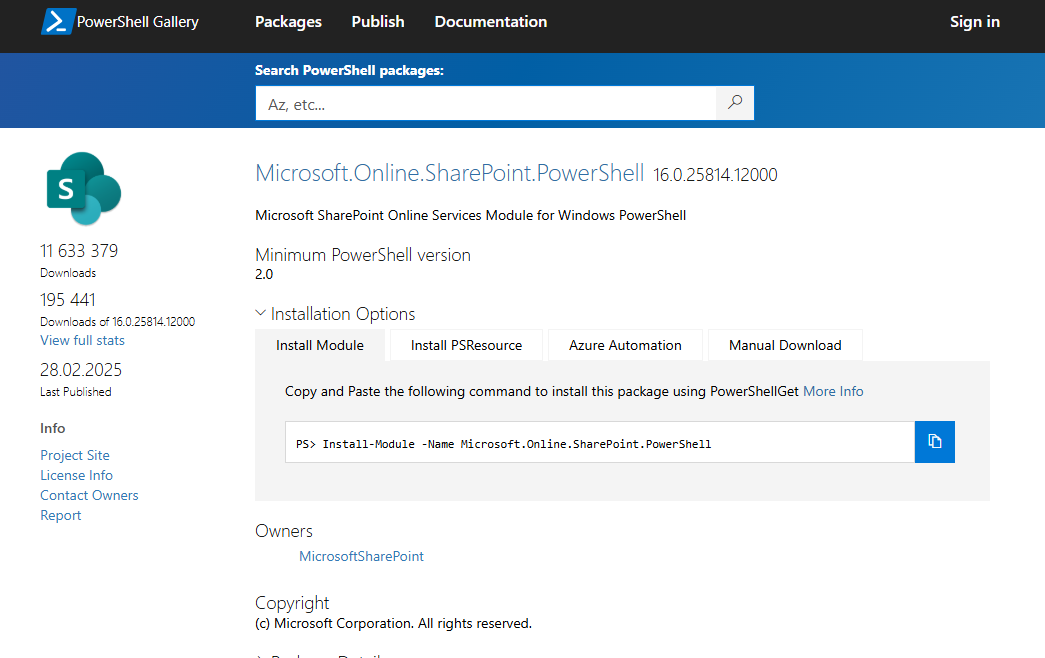Copy the Install-Module command with copy icon

point(934,442)
